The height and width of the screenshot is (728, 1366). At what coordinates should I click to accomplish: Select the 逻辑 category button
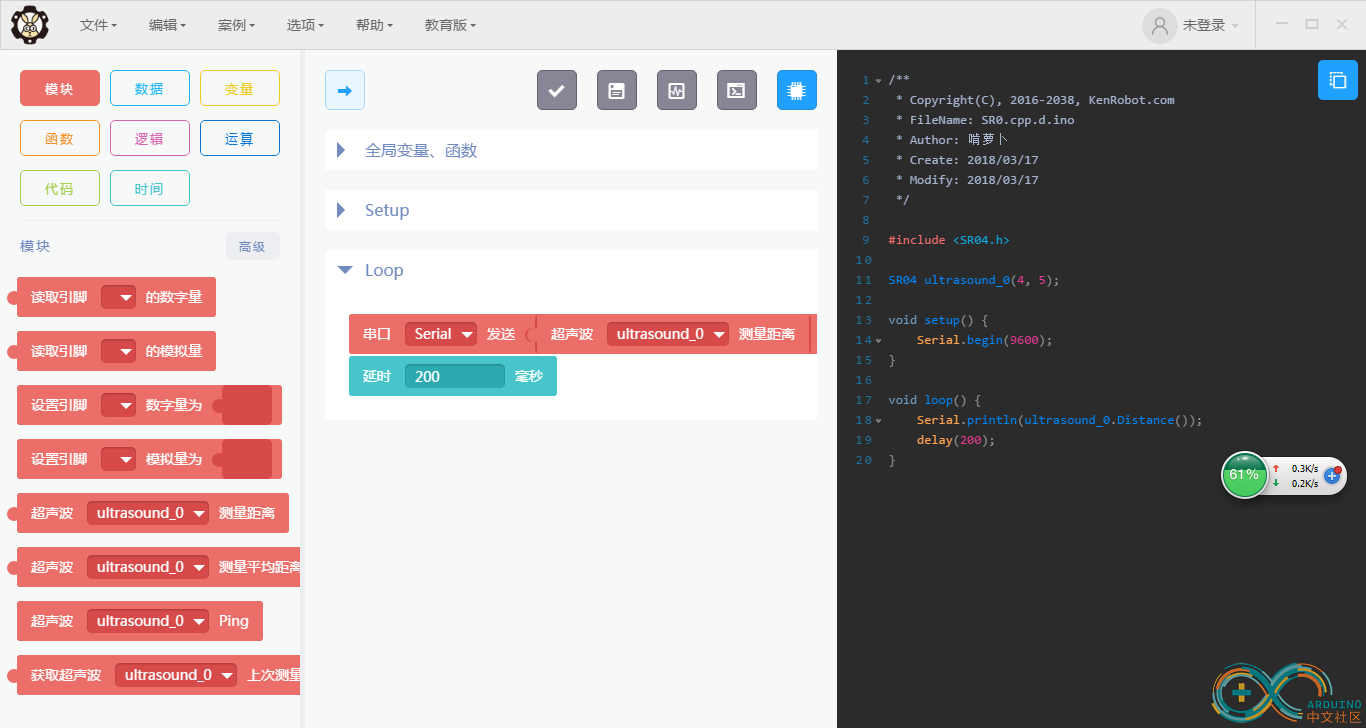(150, 138)
